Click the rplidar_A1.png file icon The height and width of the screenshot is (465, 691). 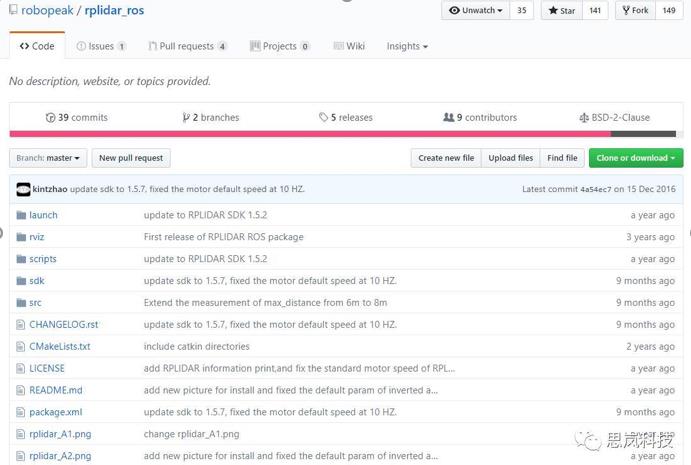click(x=20, y=434)
